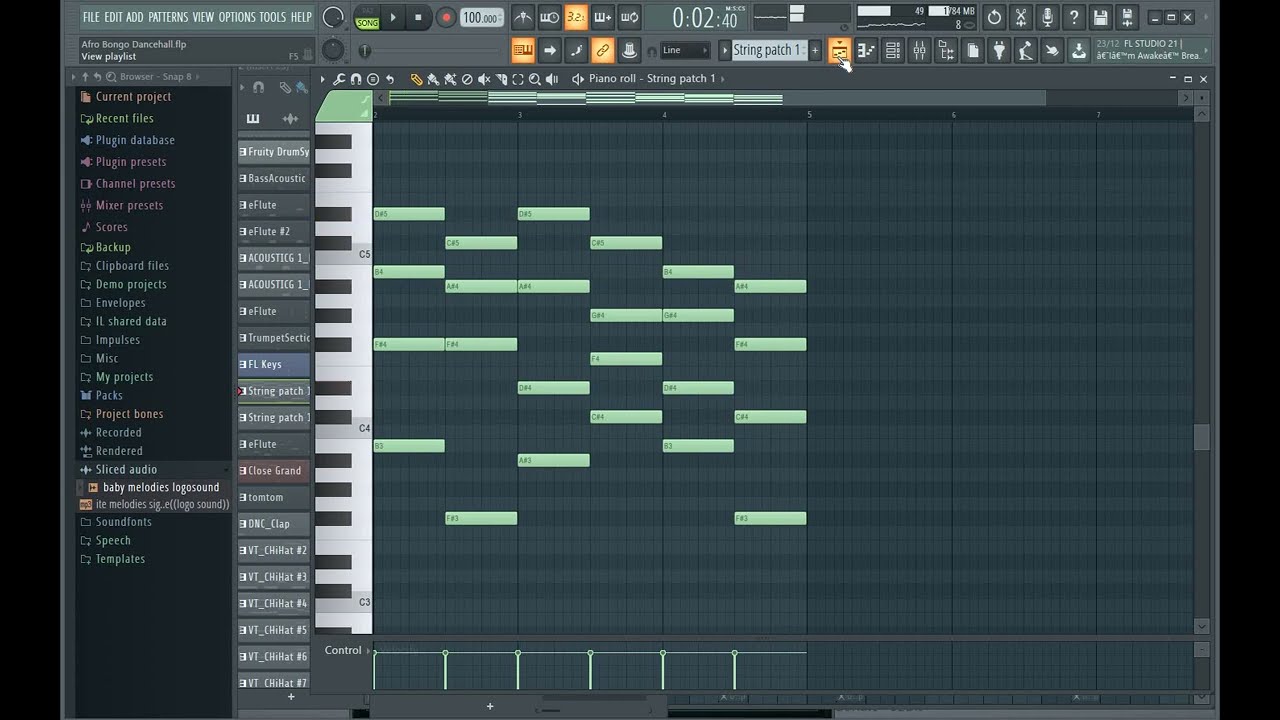1280x720 pixels.
Task: Open the FILE menu
Action: pyautogui.click(x=91, y=17)
